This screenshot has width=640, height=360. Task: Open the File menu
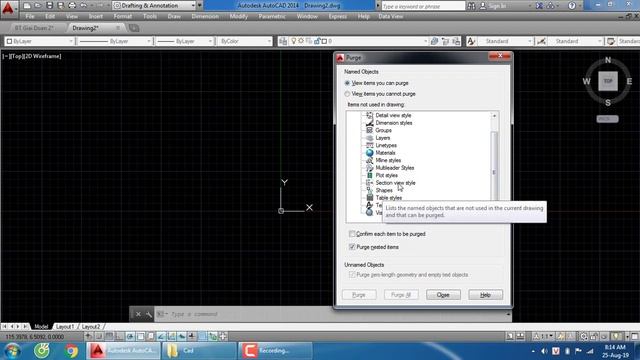[x=30, y=16]
